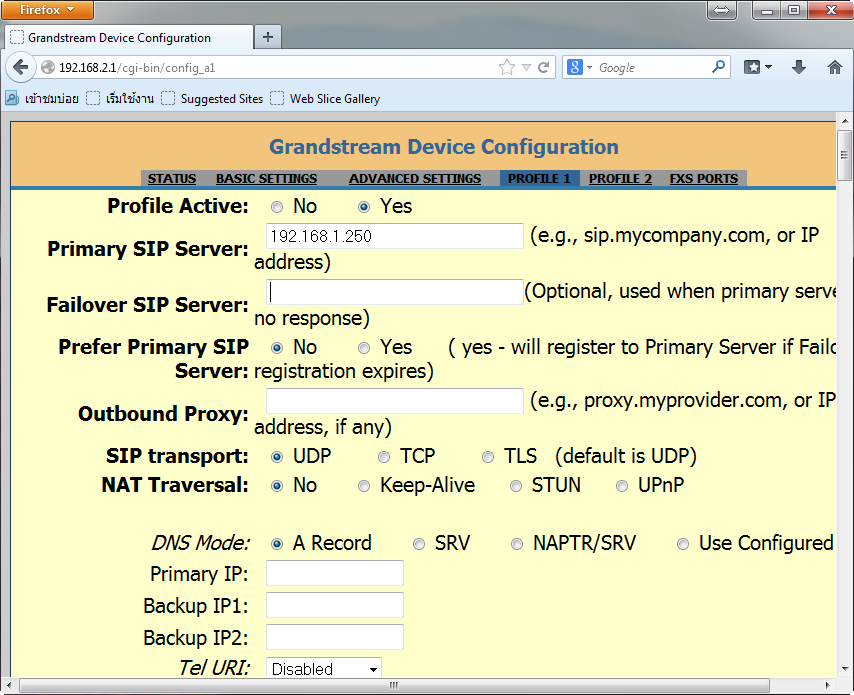Screen dimensions: 854x695
Task: Open the ADVANCED SETTINGS page
Action: 415,179
